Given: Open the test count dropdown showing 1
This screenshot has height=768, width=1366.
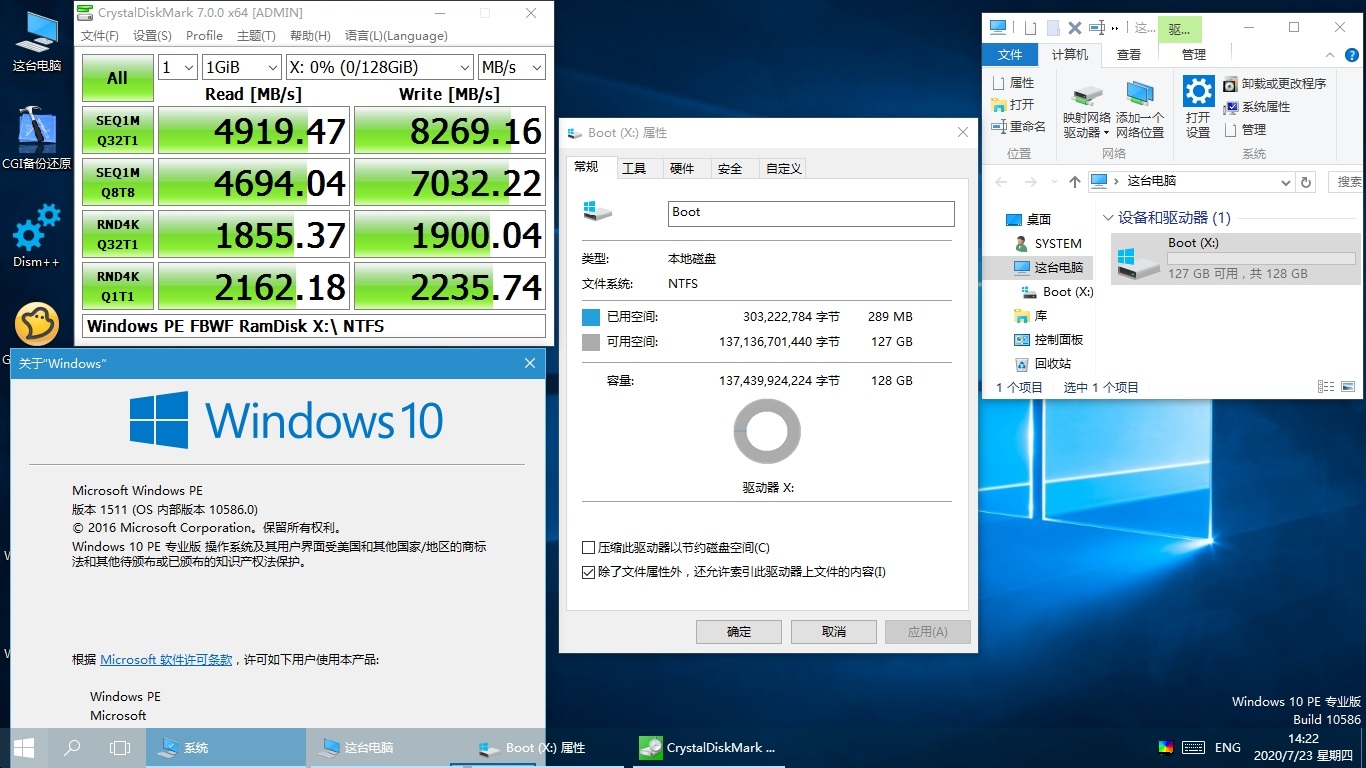Looking at the screenshot, I should pos(178,67).
